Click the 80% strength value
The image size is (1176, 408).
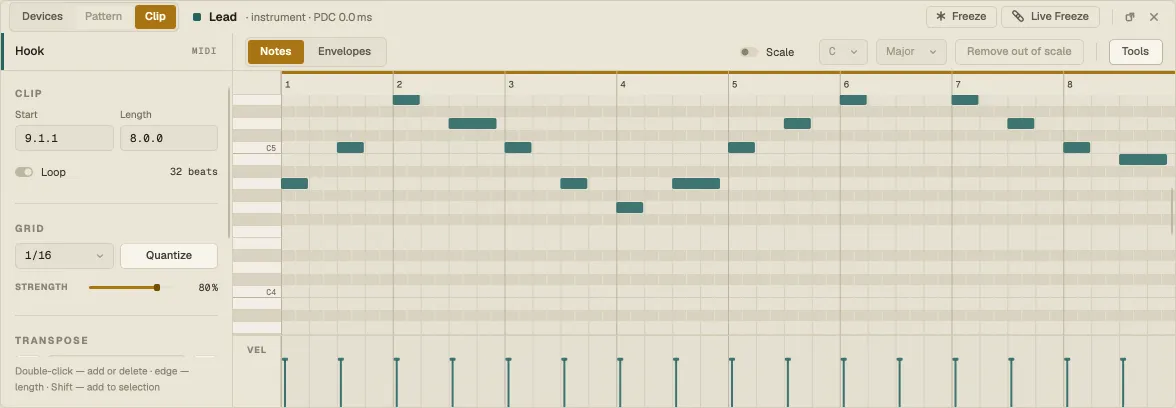click(x=208, y=288)
